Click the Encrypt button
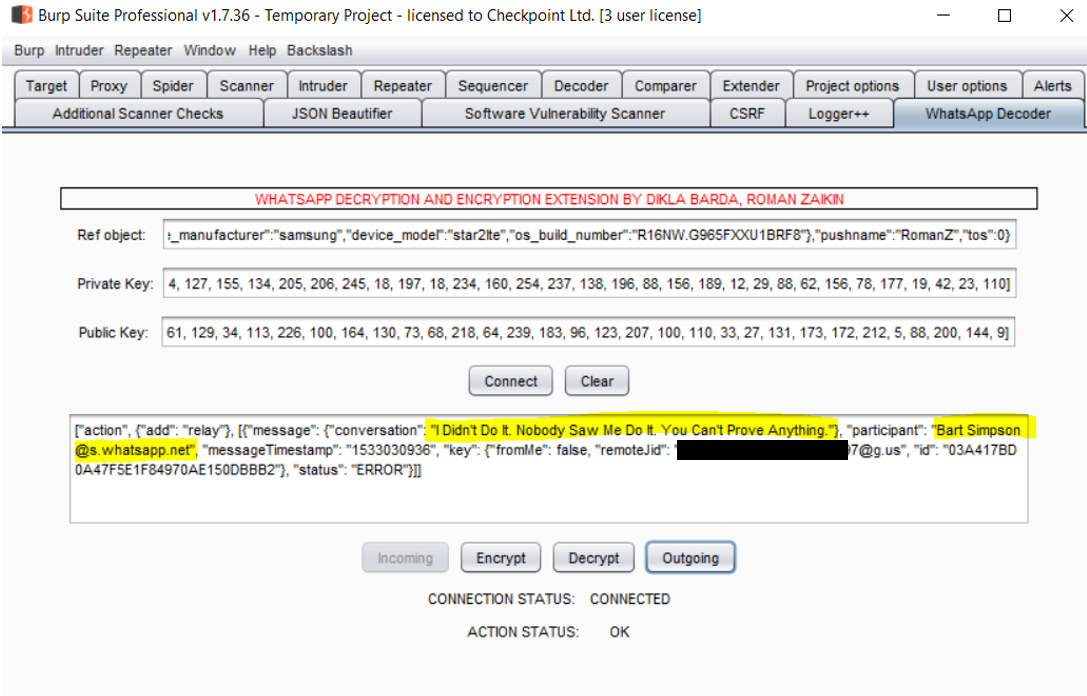This screenshot has width=1087, height=696. [501, 558]
